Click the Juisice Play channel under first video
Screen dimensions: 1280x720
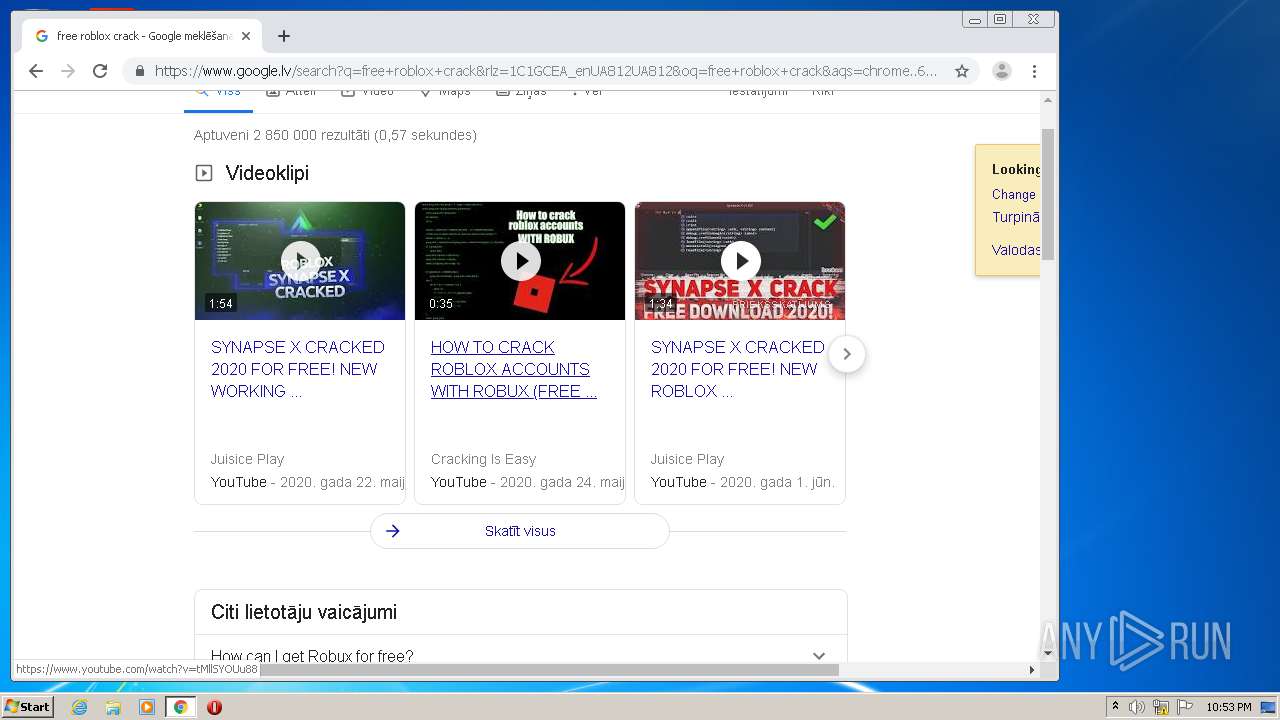(x=247, y=459)
